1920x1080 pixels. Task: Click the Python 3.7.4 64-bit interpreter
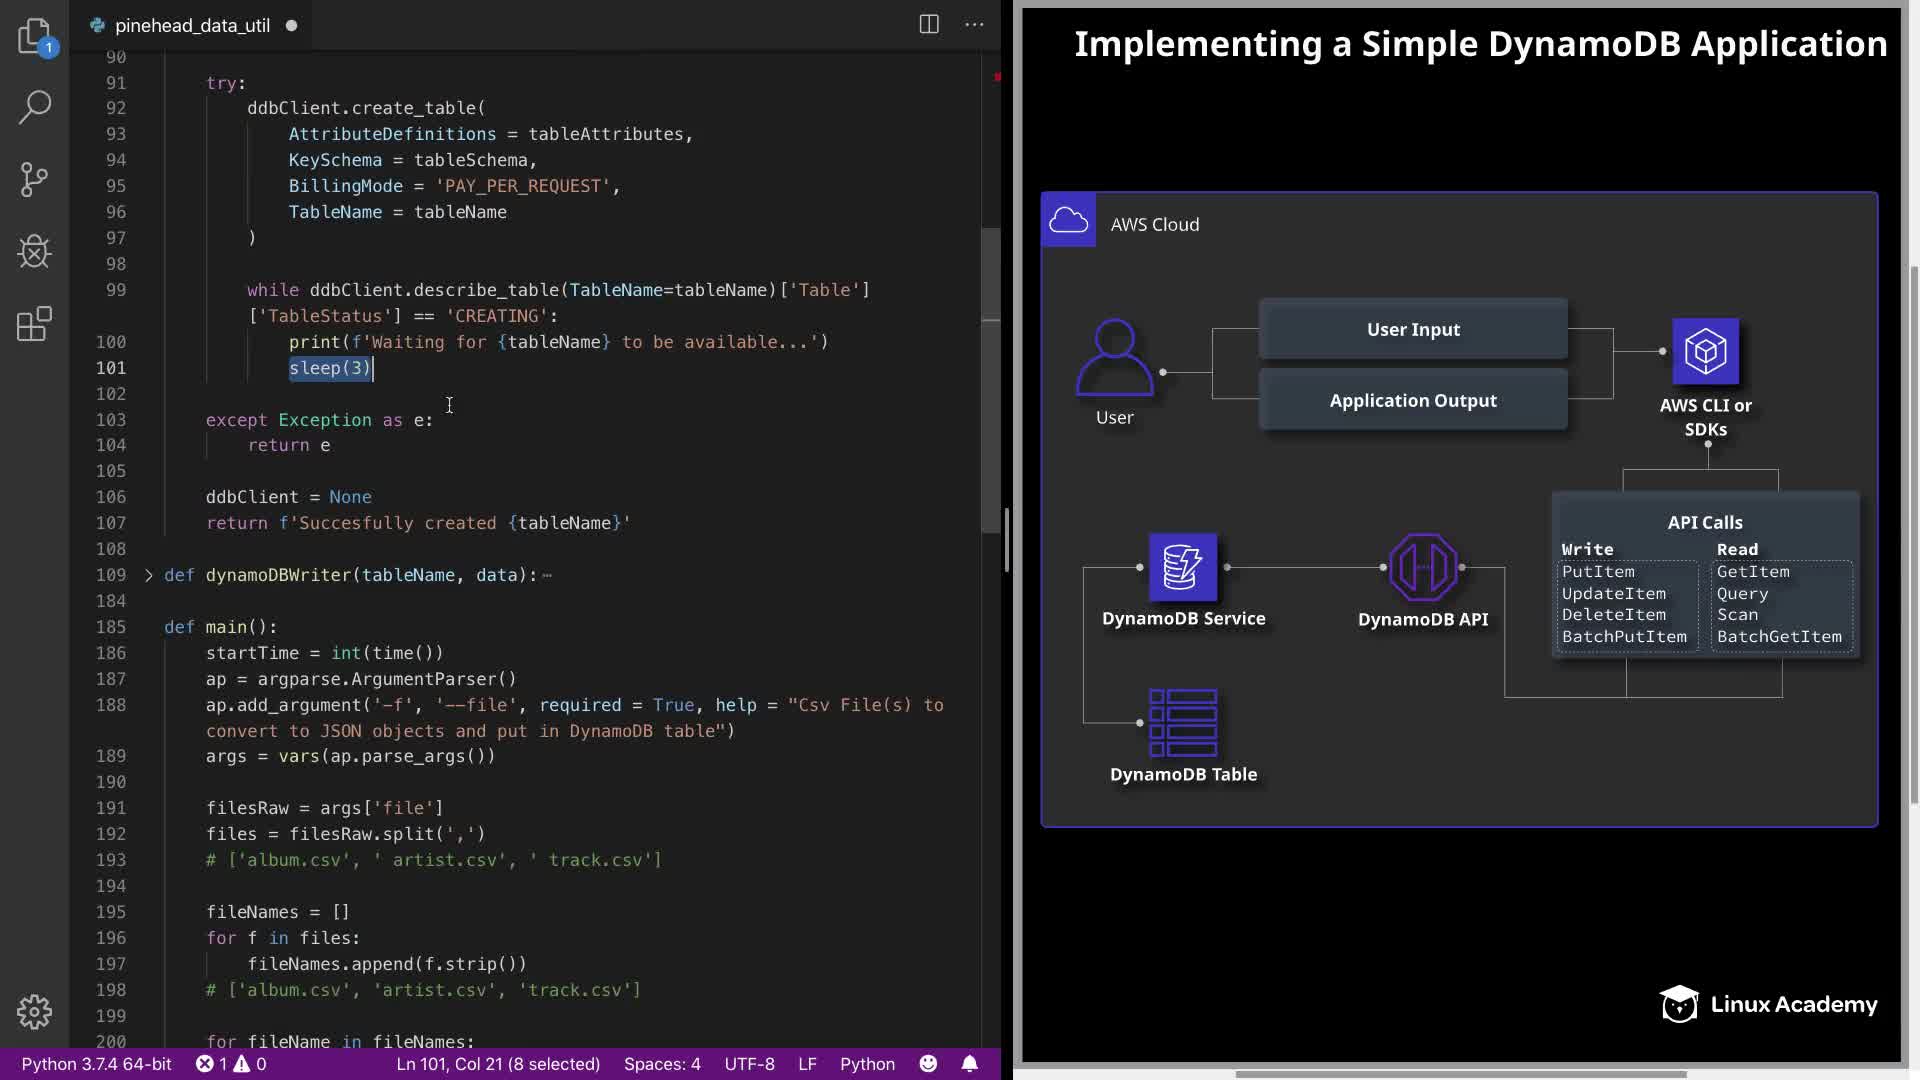pyautogui.click(x=96, y=1064)
